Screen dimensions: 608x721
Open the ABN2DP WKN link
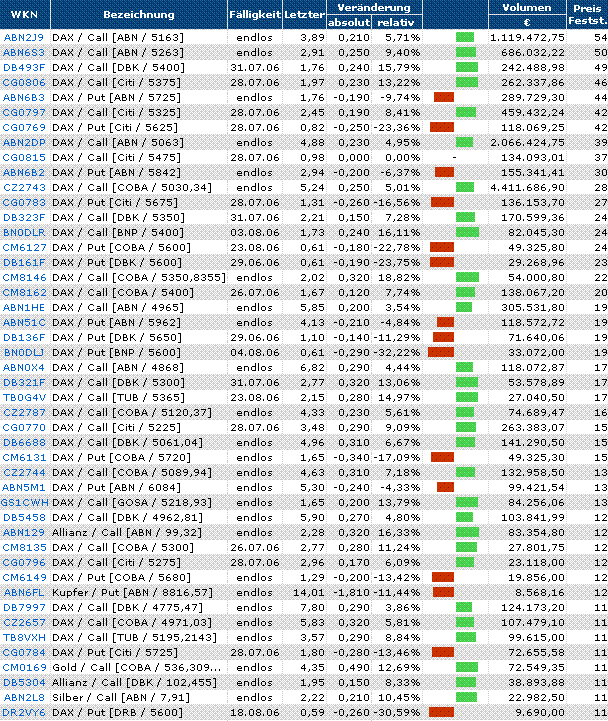click(x=24, y=143)
